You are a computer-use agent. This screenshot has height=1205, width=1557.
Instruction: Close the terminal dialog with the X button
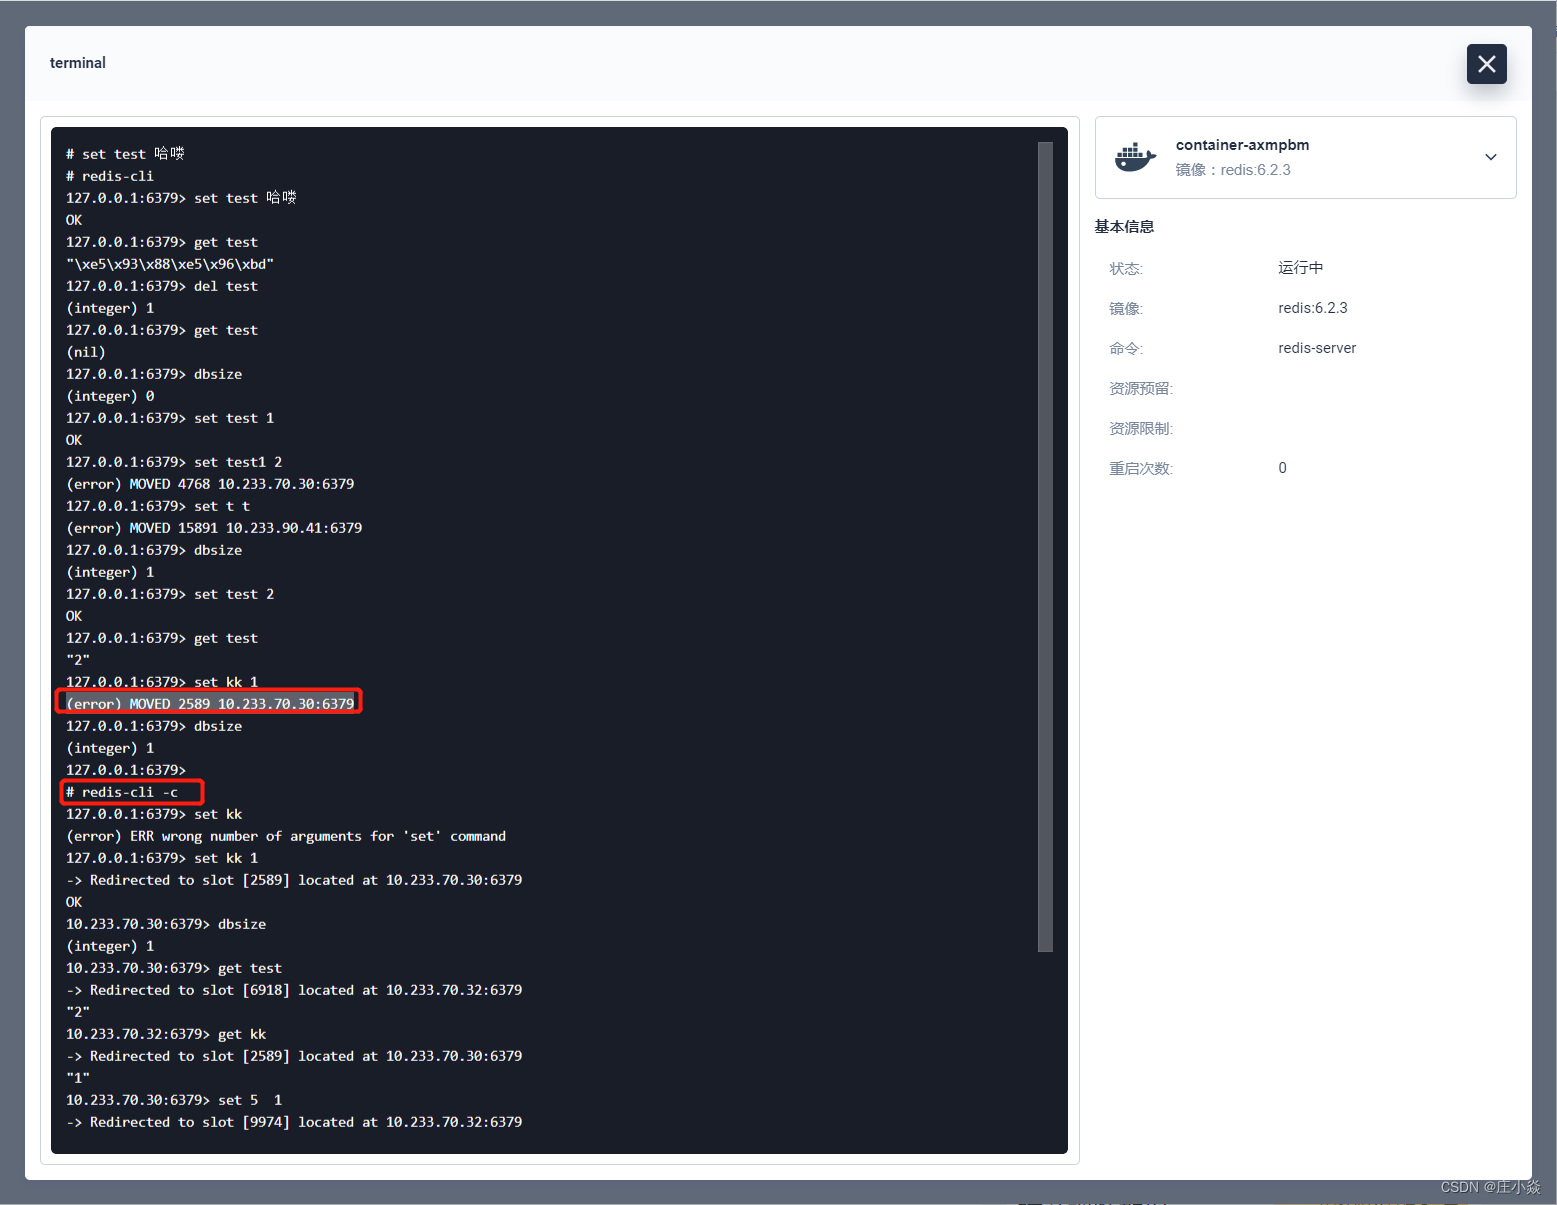pos(1486,64)
